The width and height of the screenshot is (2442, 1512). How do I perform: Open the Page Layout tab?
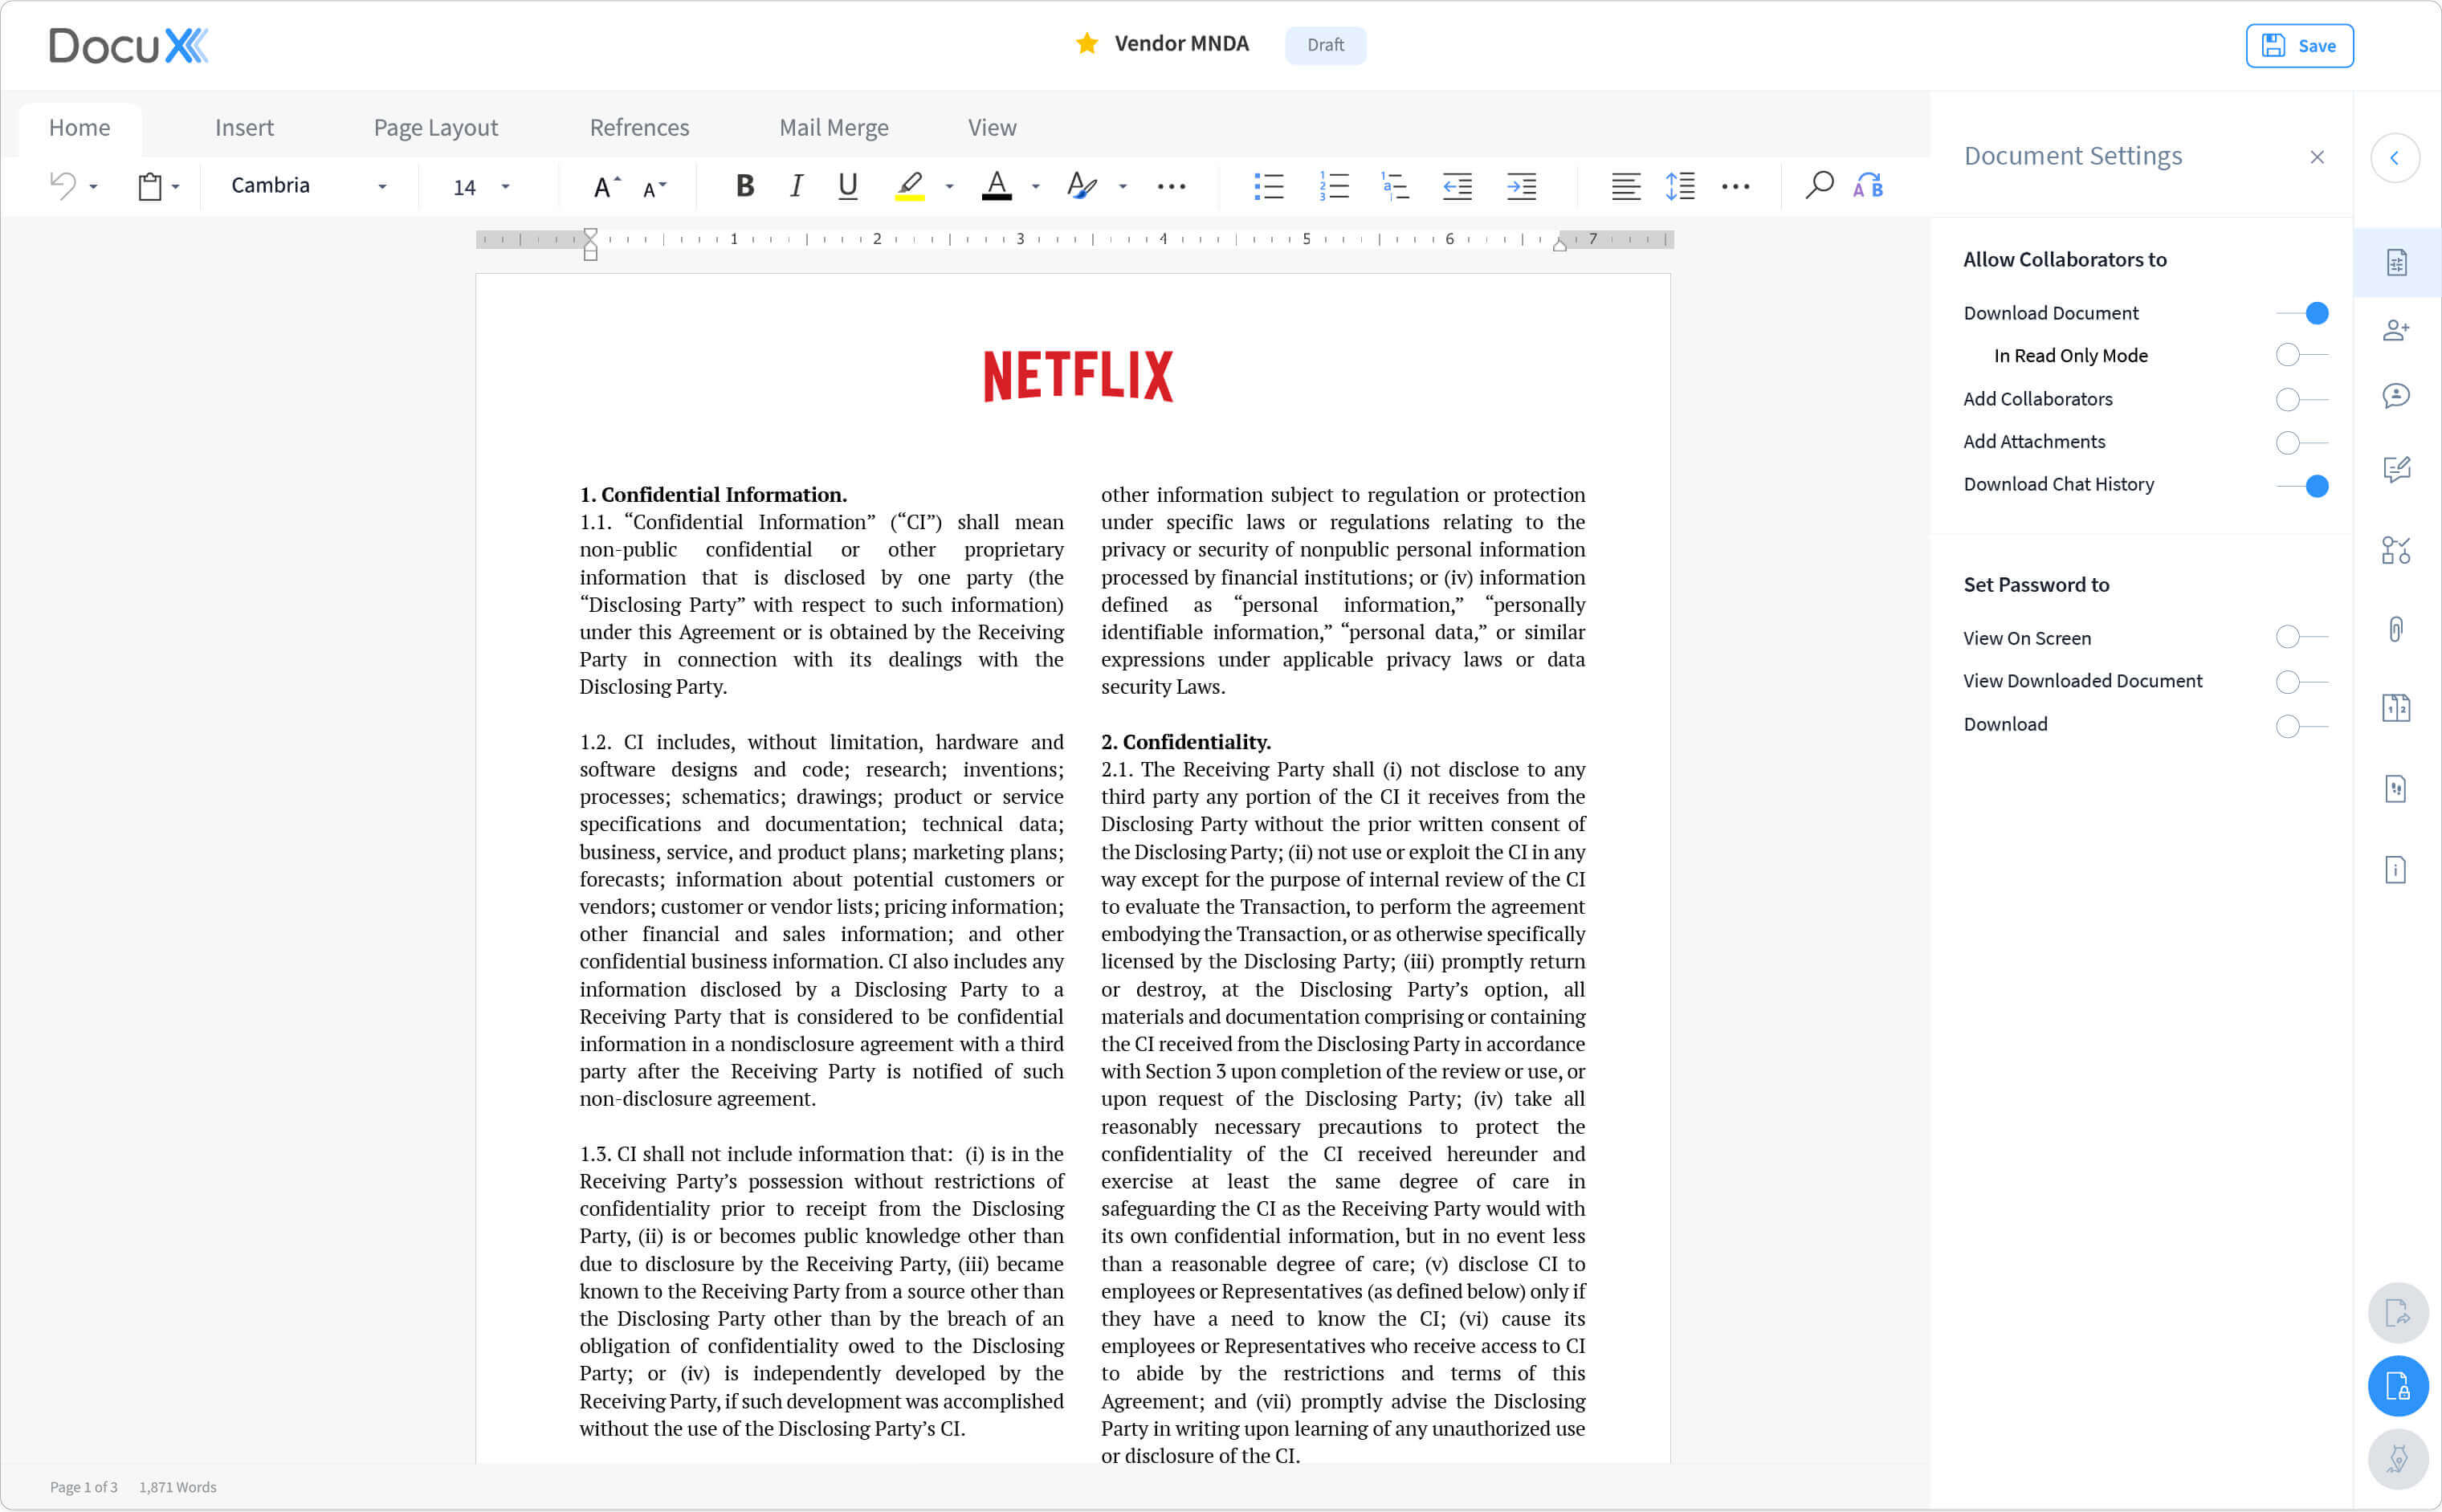[436, 127]
